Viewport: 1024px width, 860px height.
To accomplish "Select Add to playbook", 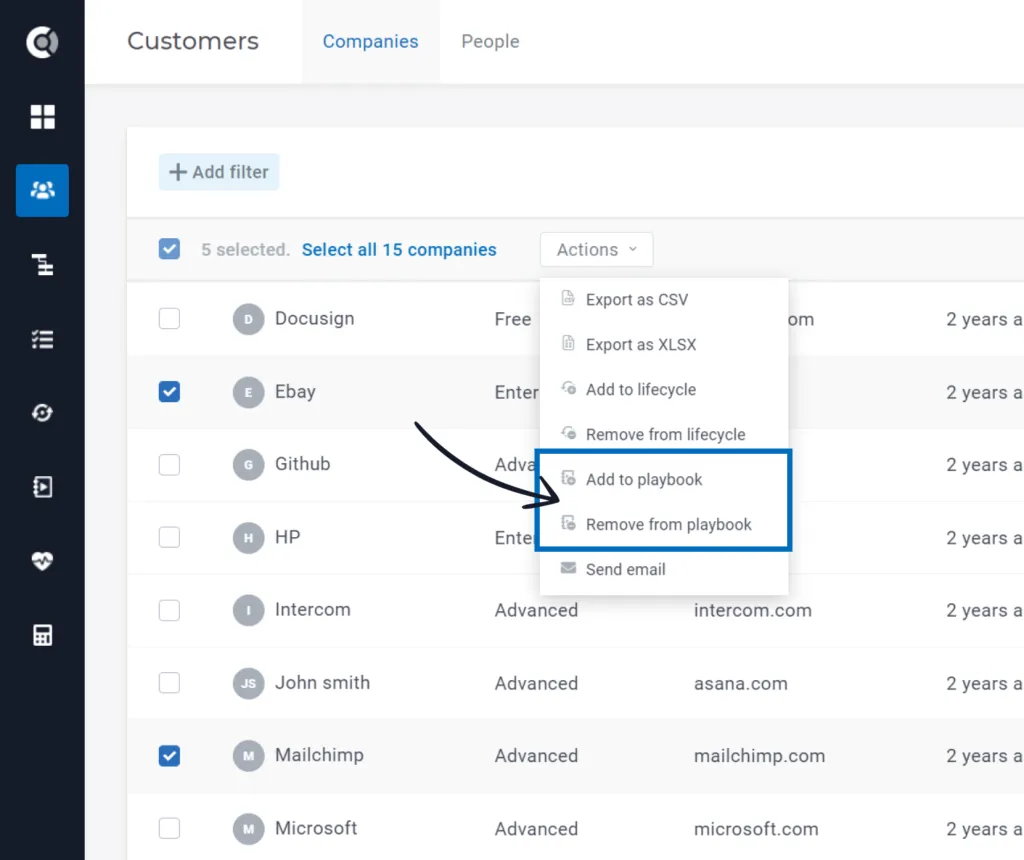I will click(x=664, y=480).
